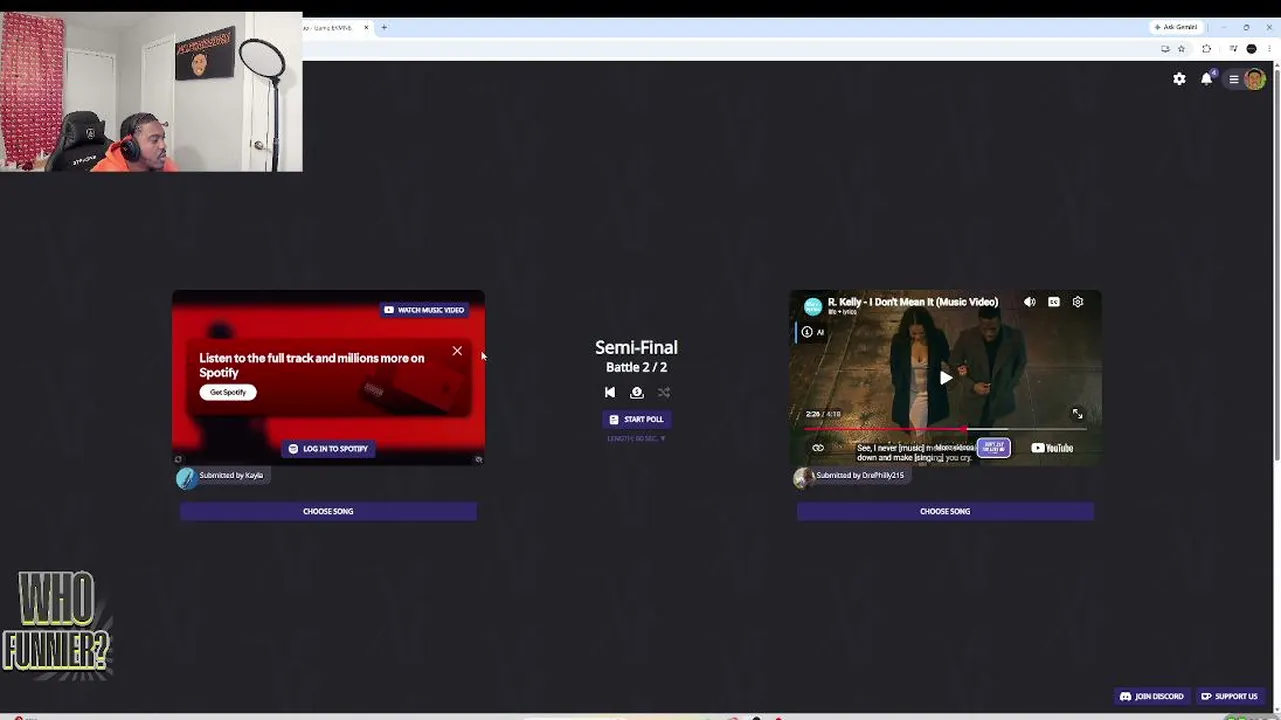Click the Get Spotify button
The height and width of the screenshot is (720, 1281).
(228, 392)
